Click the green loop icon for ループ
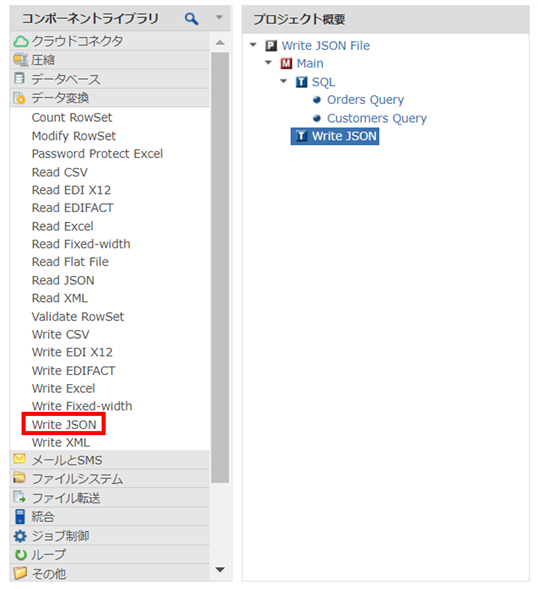This screenshot has width=538, height=589. coord(20,555)
